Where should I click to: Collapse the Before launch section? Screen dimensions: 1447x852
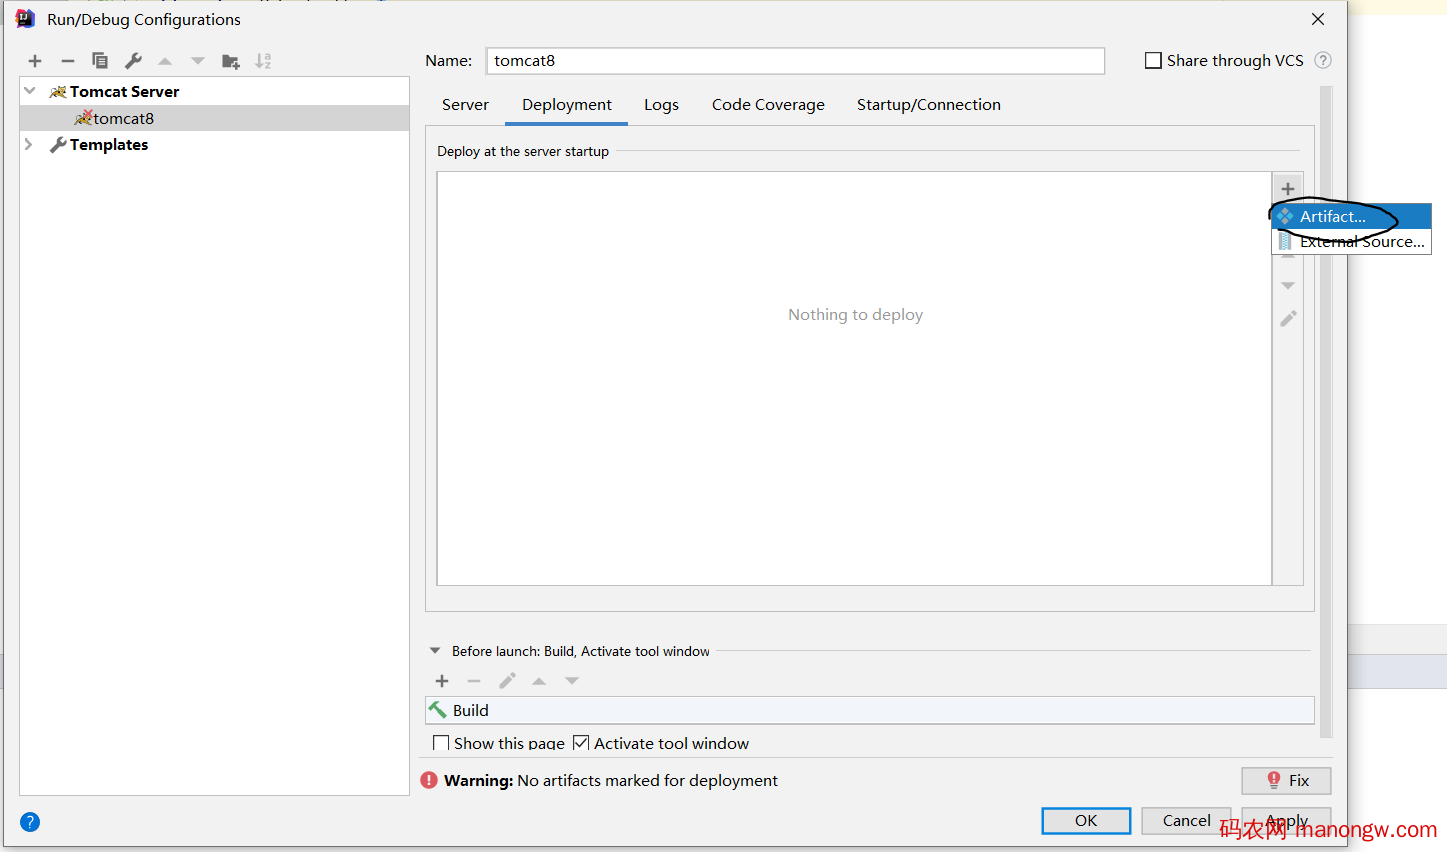(434, 650)
